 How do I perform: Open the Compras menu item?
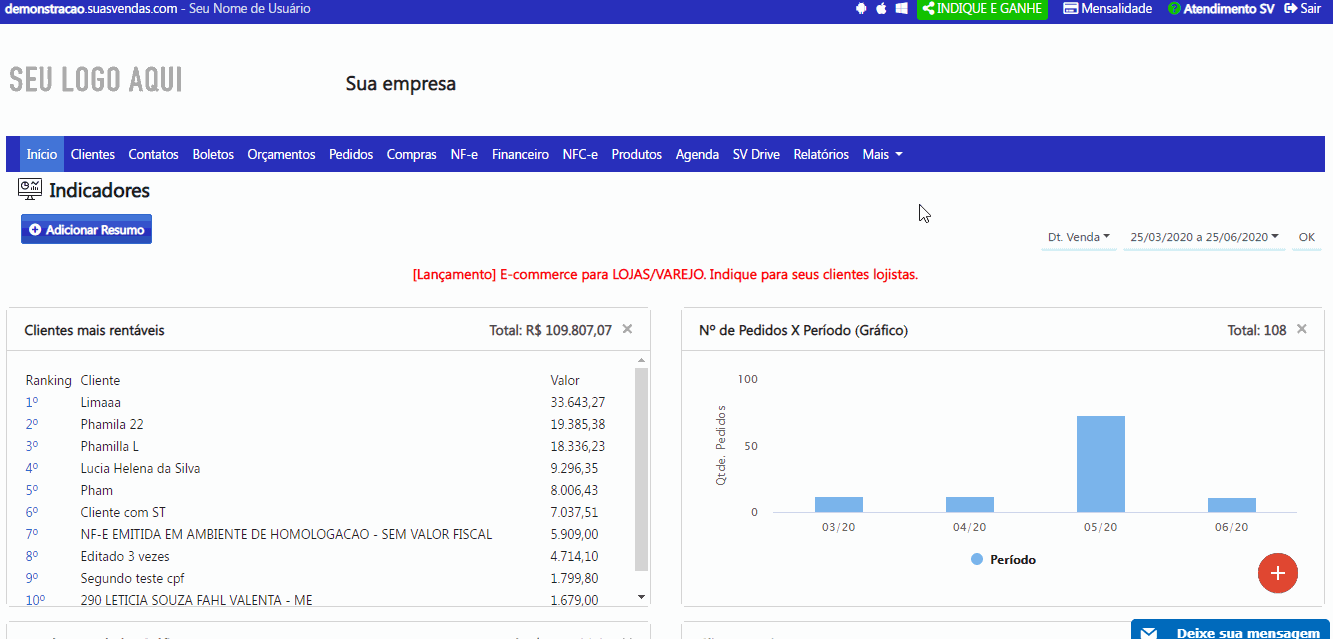click(412, 154)
